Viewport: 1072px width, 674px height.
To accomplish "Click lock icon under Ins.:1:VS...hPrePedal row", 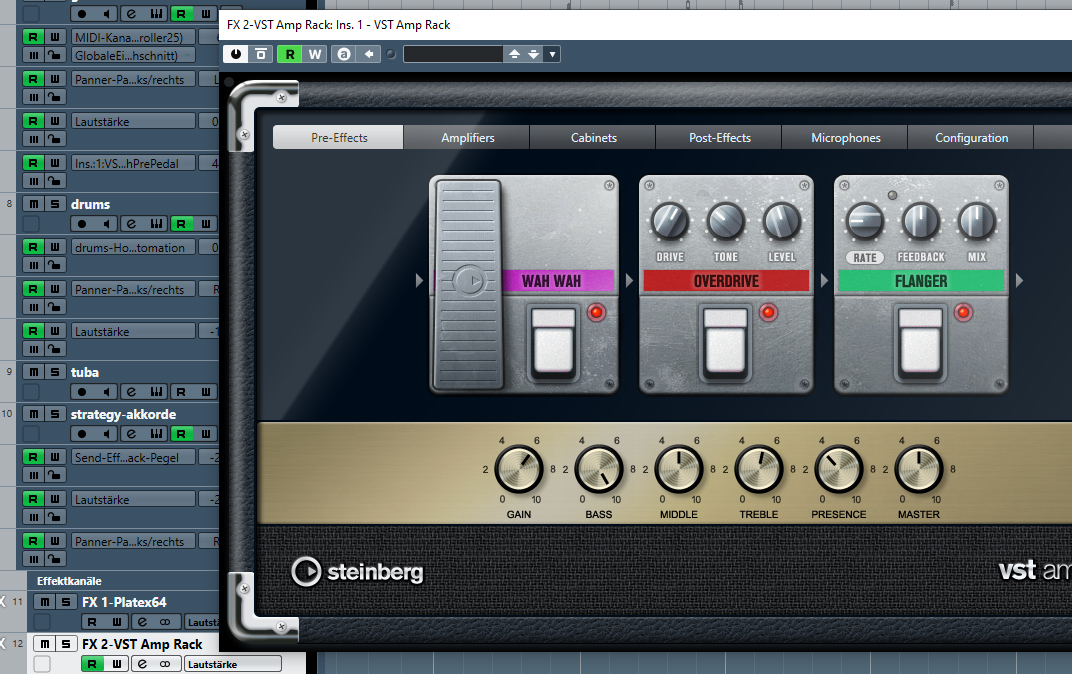I will pos(54,180).
